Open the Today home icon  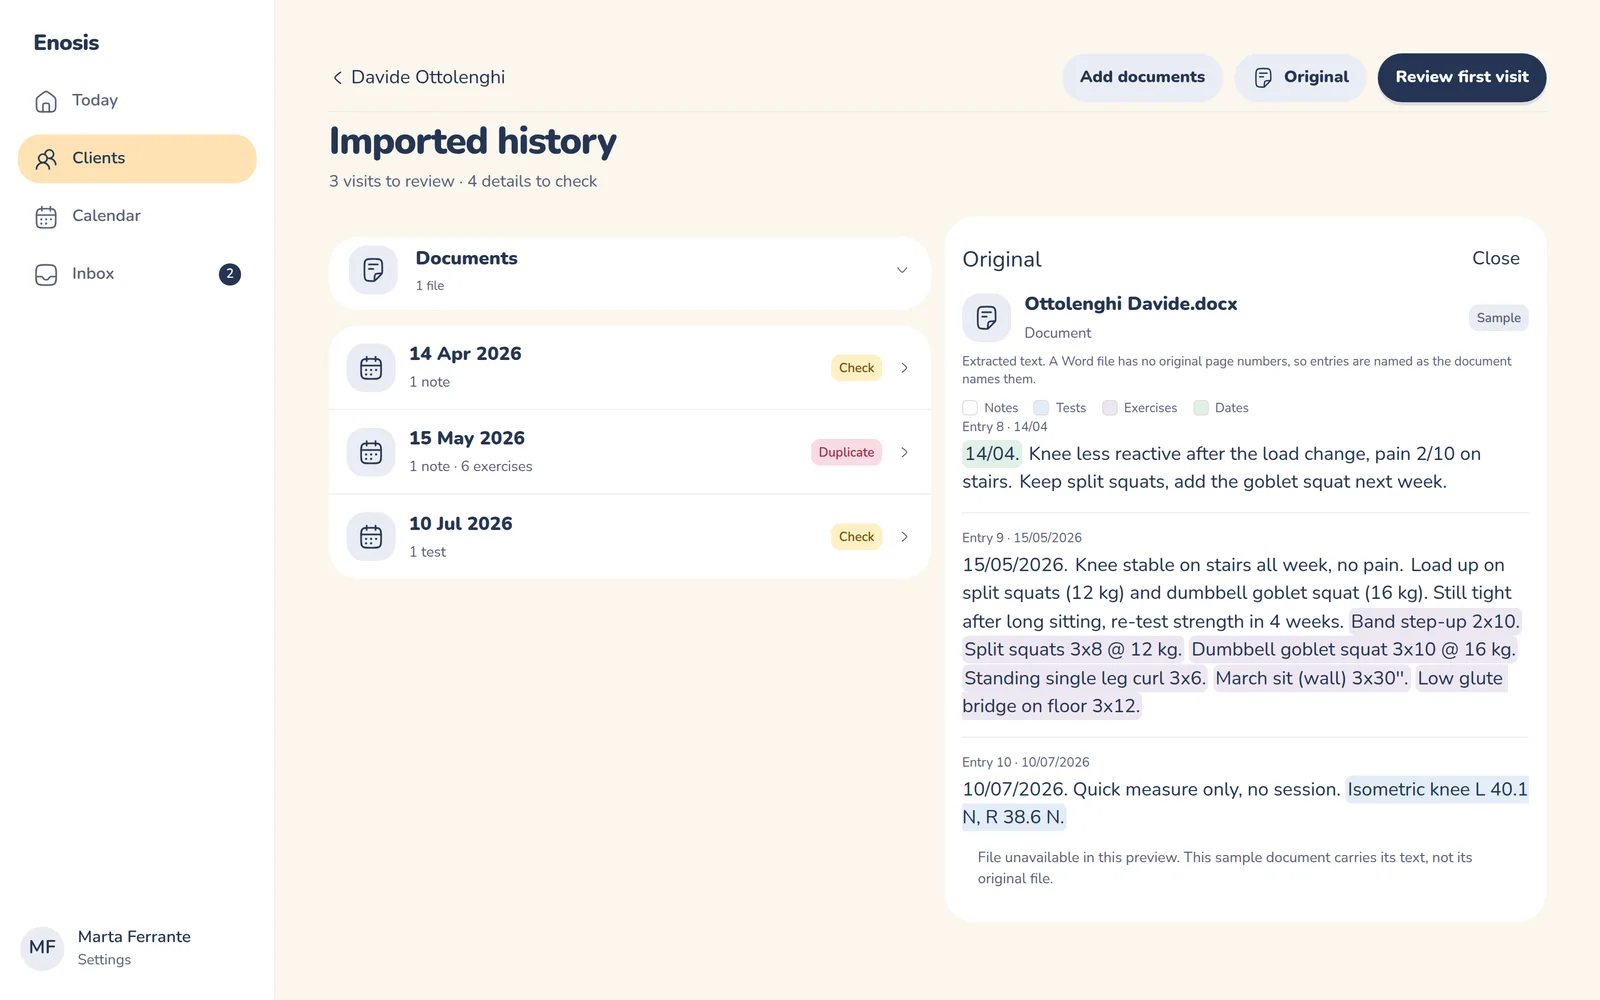pyautogui.click(x=46, y=101)
